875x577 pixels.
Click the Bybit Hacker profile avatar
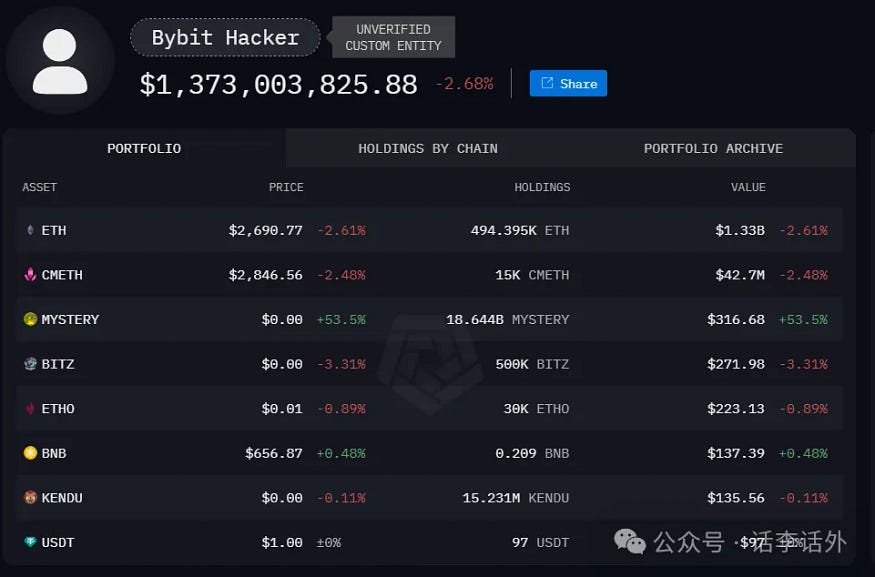click(60, 61)
